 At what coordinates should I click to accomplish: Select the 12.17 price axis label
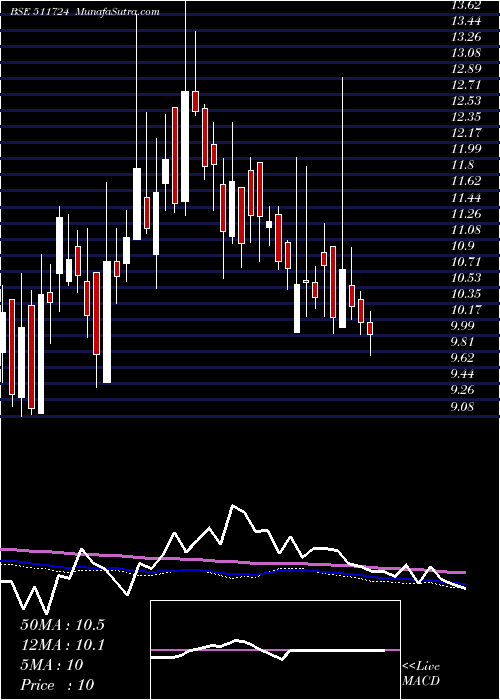466,133
